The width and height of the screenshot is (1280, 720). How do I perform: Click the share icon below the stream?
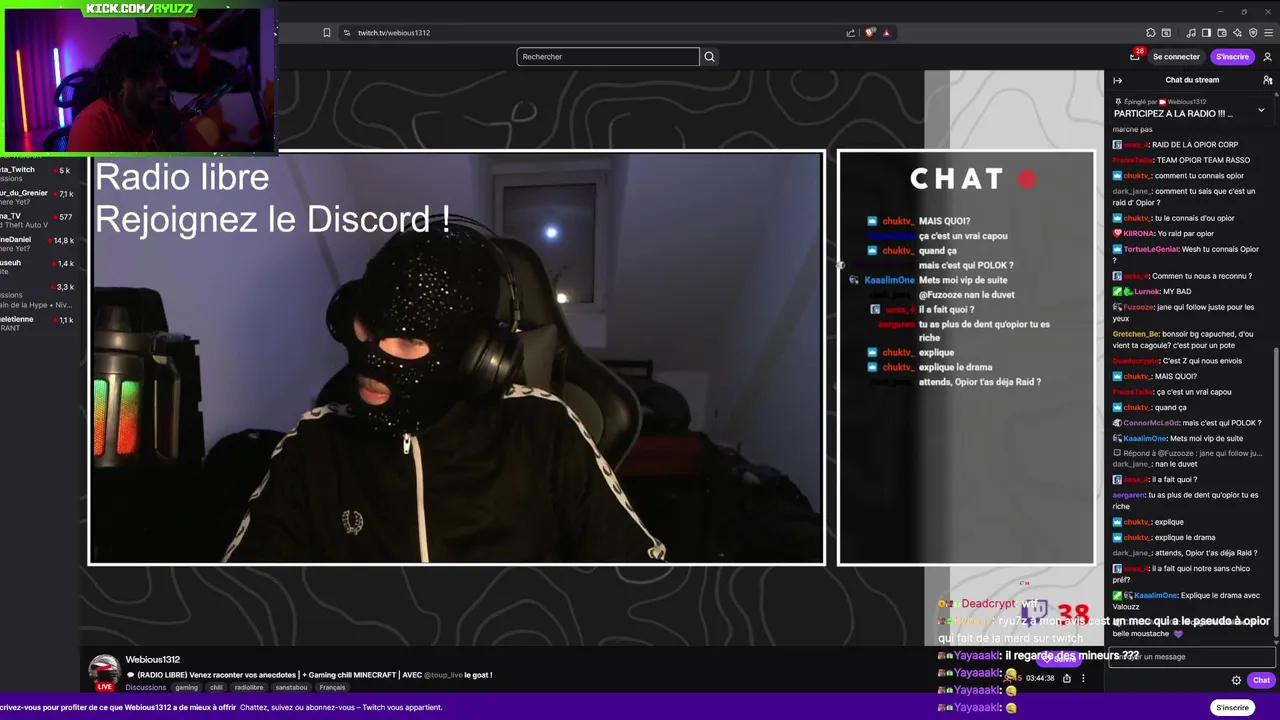coord(1067,678)
